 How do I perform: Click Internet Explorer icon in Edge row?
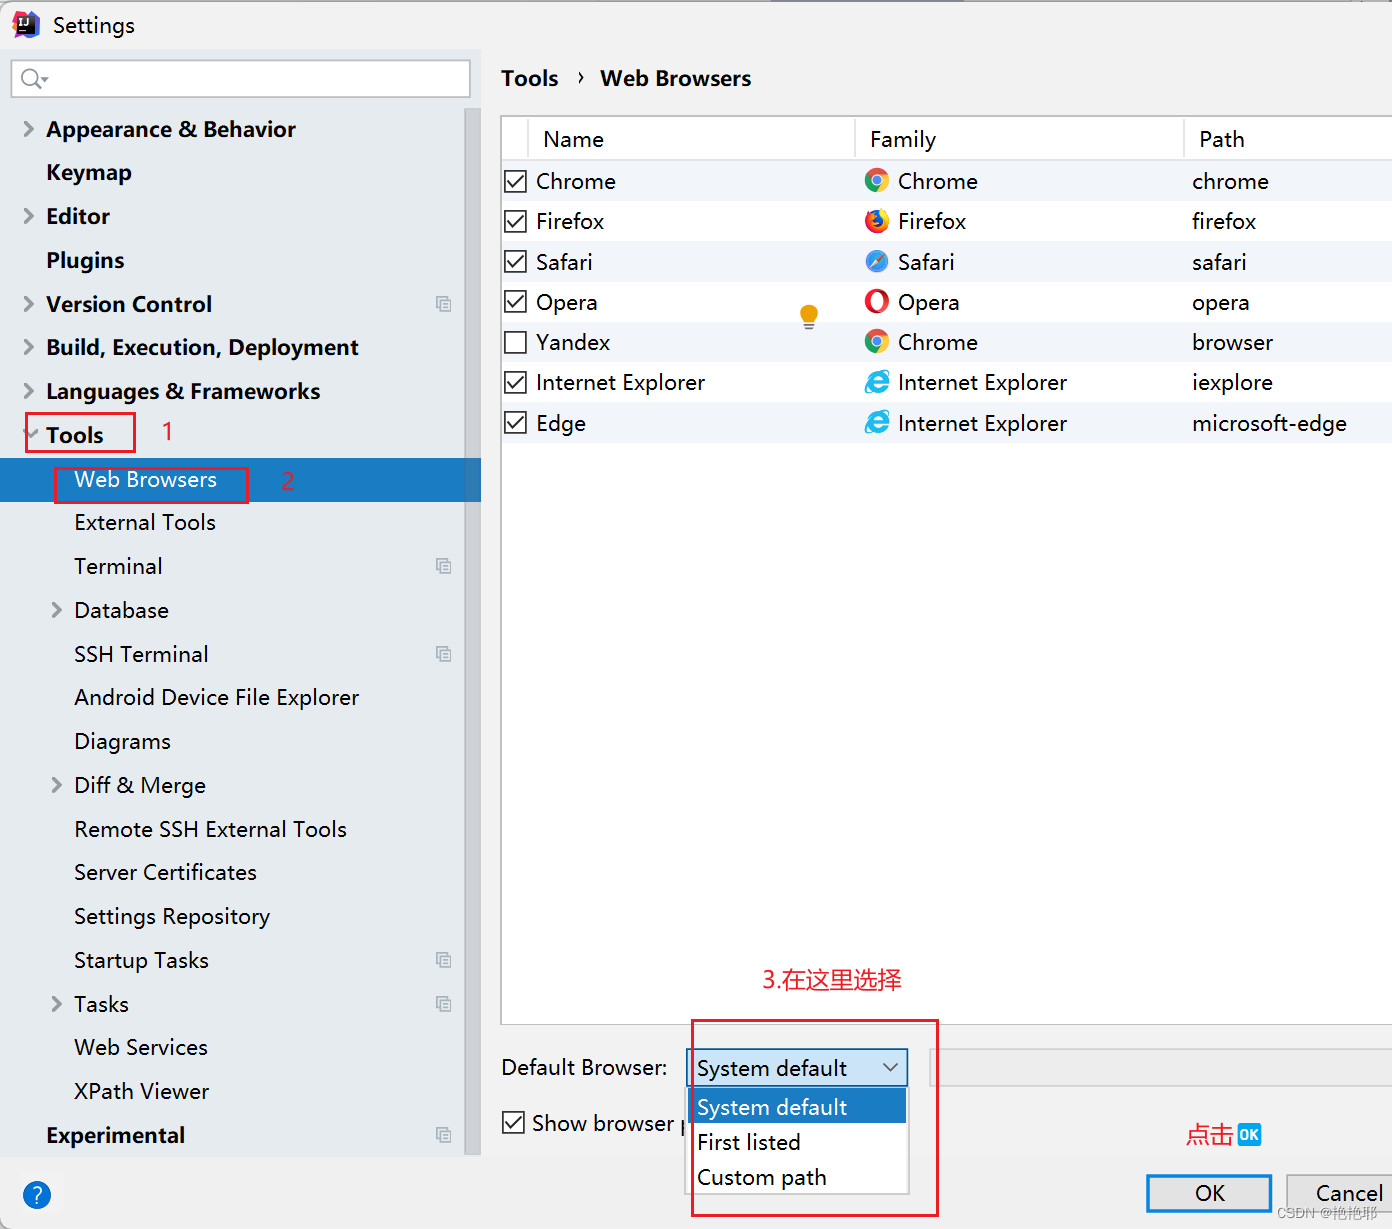(877, 423)
